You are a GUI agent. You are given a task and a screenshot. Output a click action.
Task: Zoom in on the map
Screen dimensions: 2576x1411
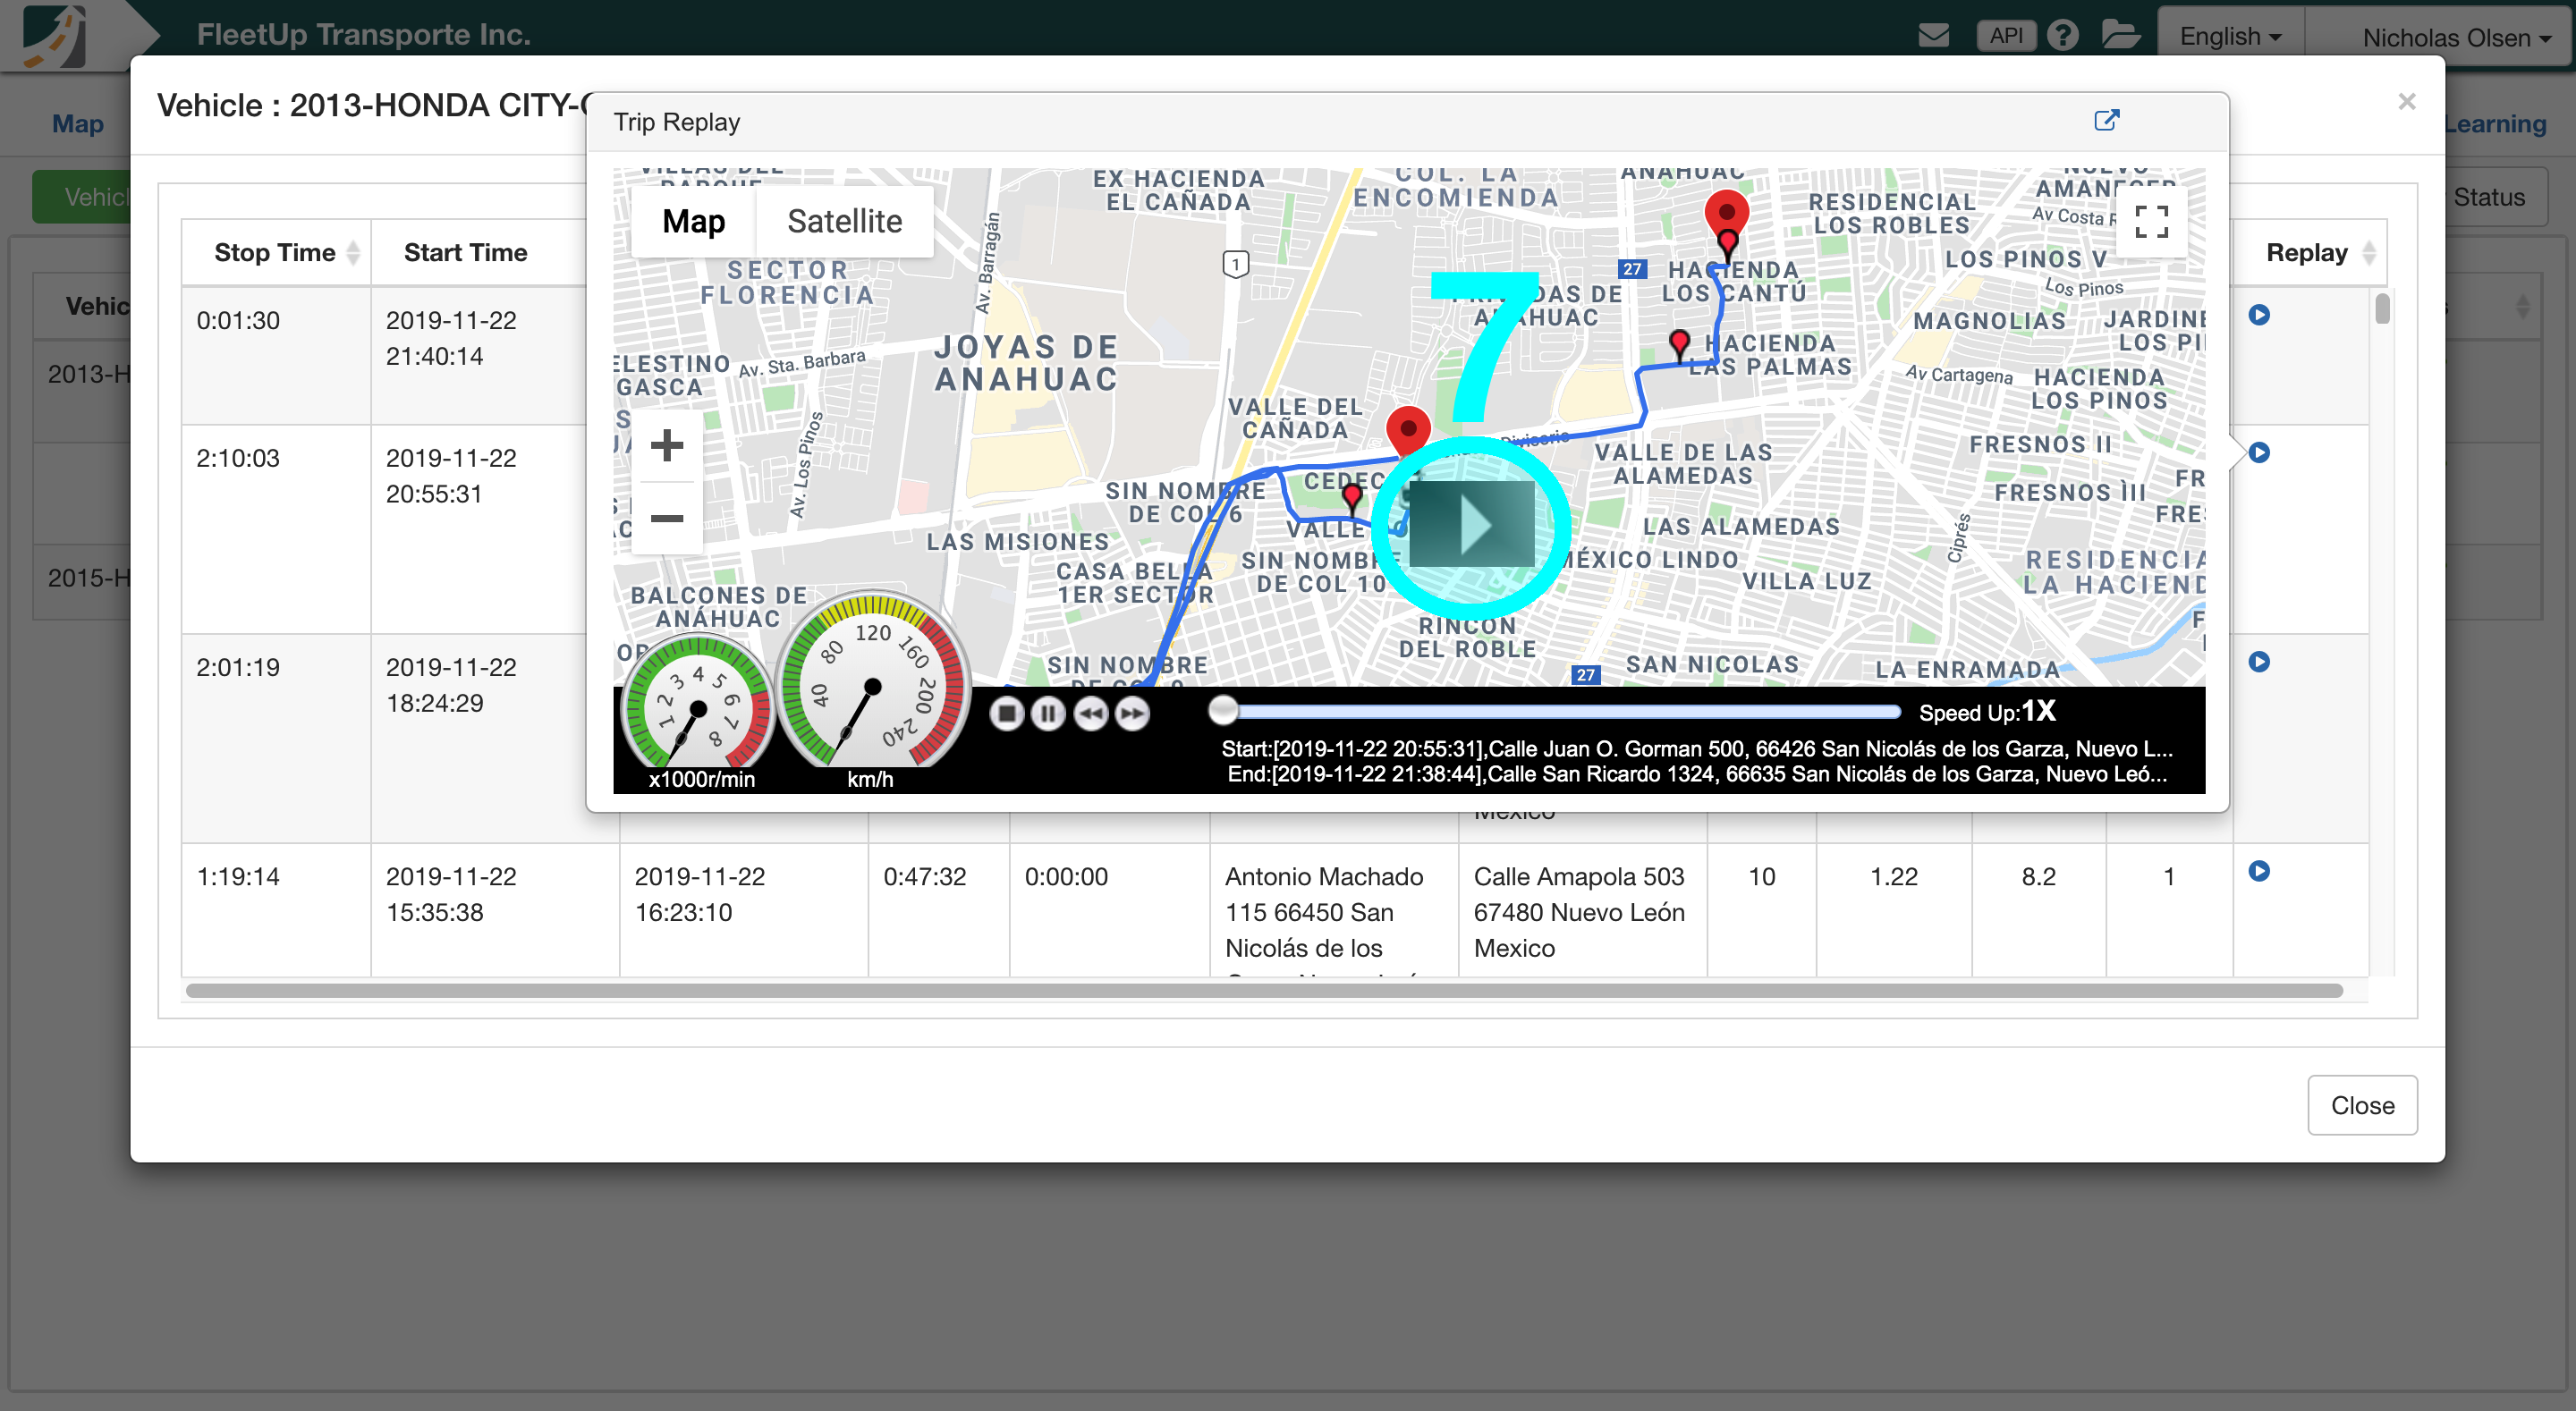pyautogui.click(x=666, y=445)
